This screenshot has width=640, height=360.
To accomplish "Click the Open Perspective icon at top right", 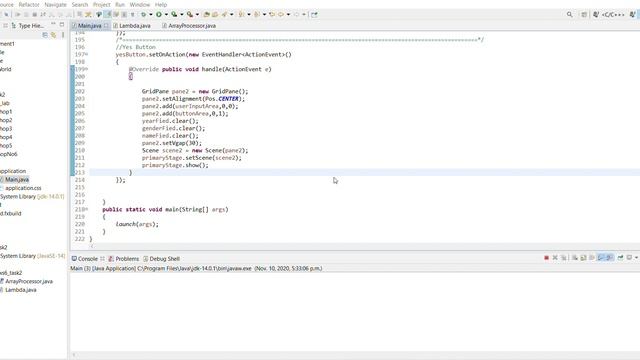I will click(584, 14).
